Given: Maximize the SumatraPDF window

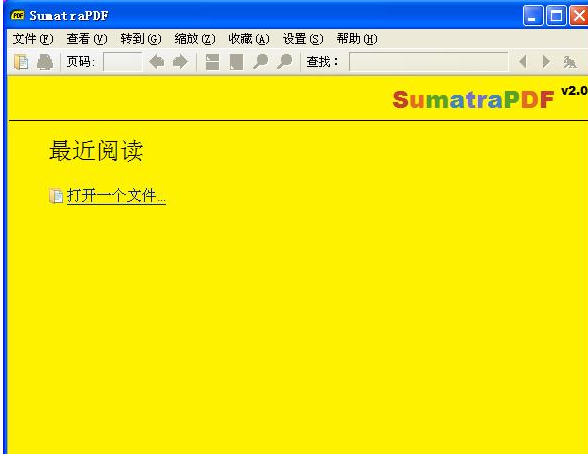Looking at the screenshot, I should point(556,16).
